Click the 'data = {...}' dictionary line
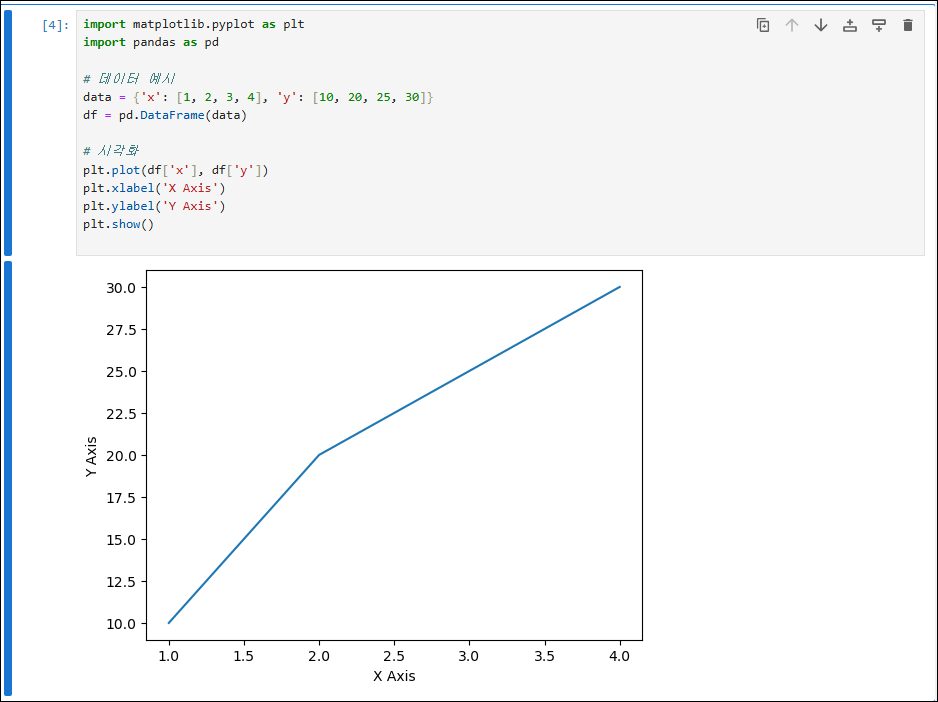This screenshot has width=938, height=702. point(258,97)
